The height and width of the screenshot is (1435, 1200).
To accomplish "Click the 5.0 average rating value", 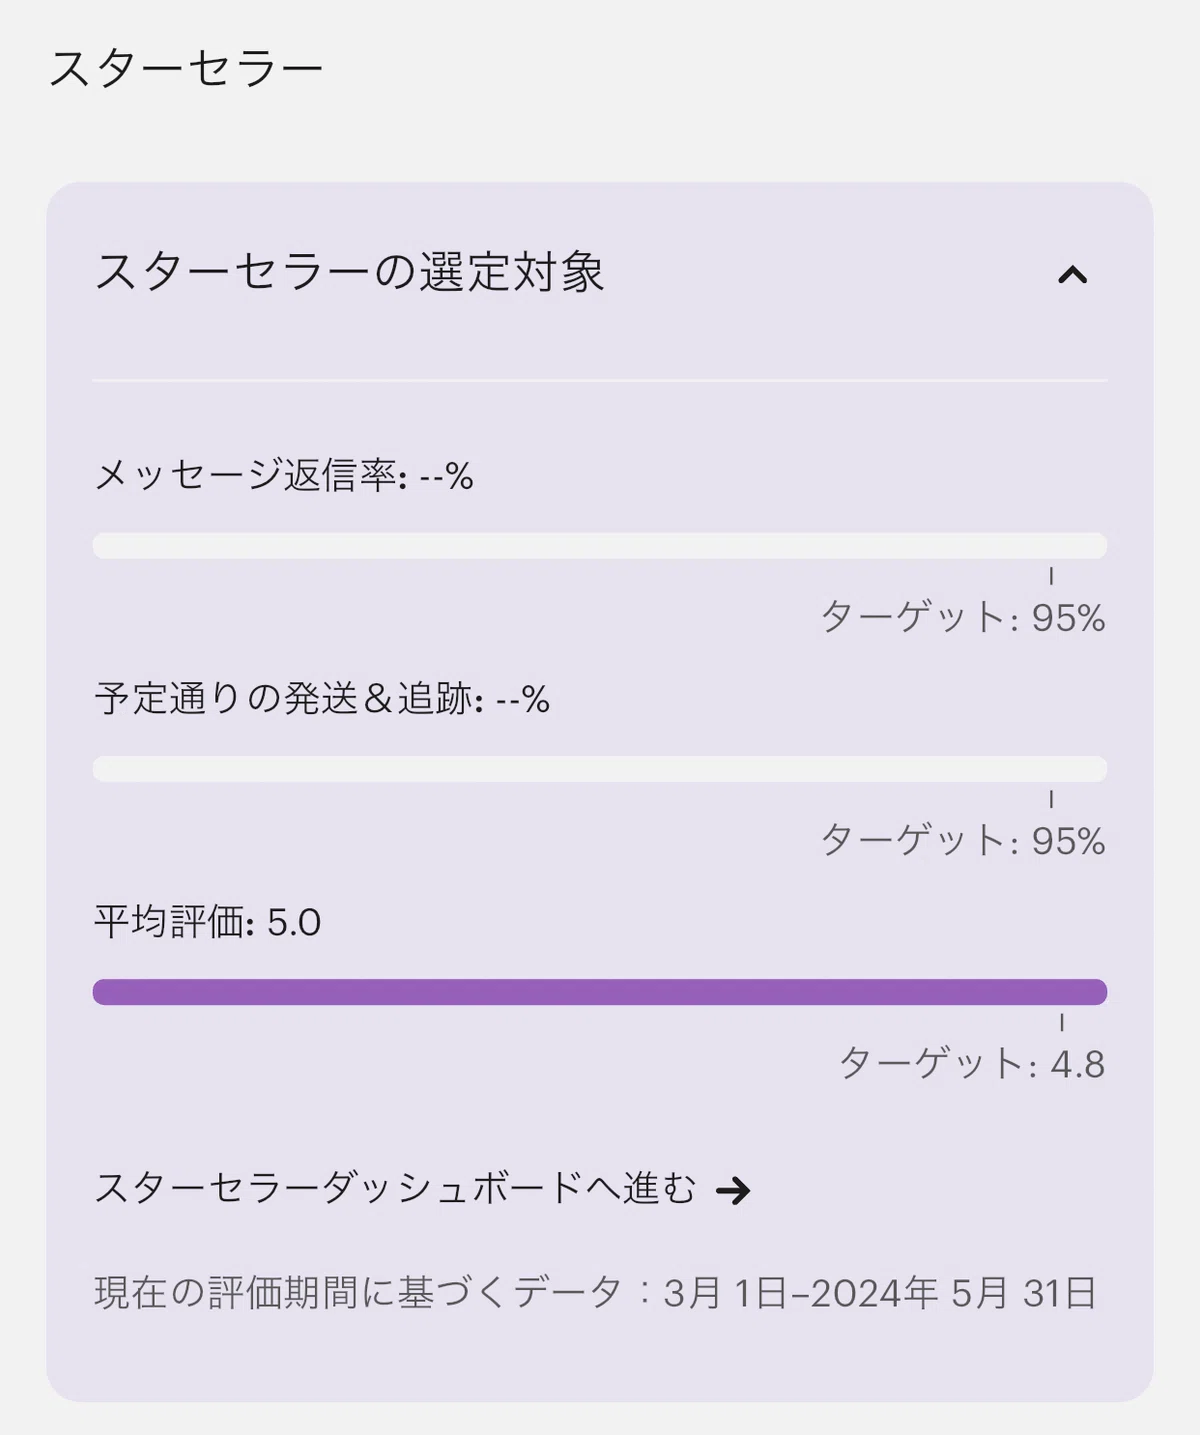I will pos(294,922).
